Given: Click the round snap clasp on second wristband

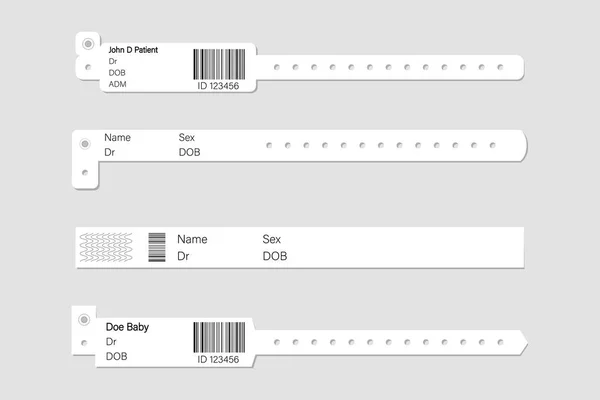Looking at the screenshot, I should [x=85, y=144].
